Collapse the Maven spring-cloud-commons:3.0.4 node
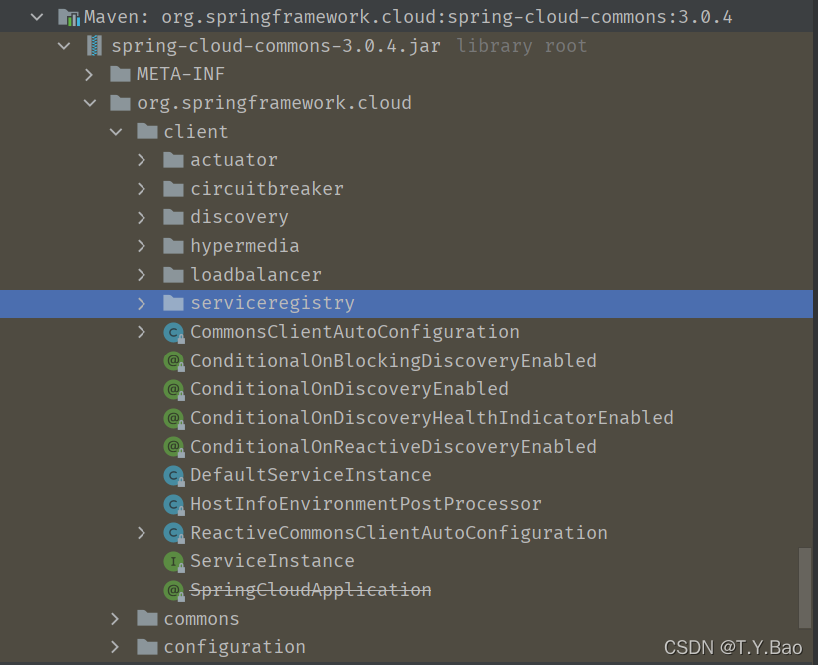The height and width of the screenshot is (665, 818). pos(37,17)
